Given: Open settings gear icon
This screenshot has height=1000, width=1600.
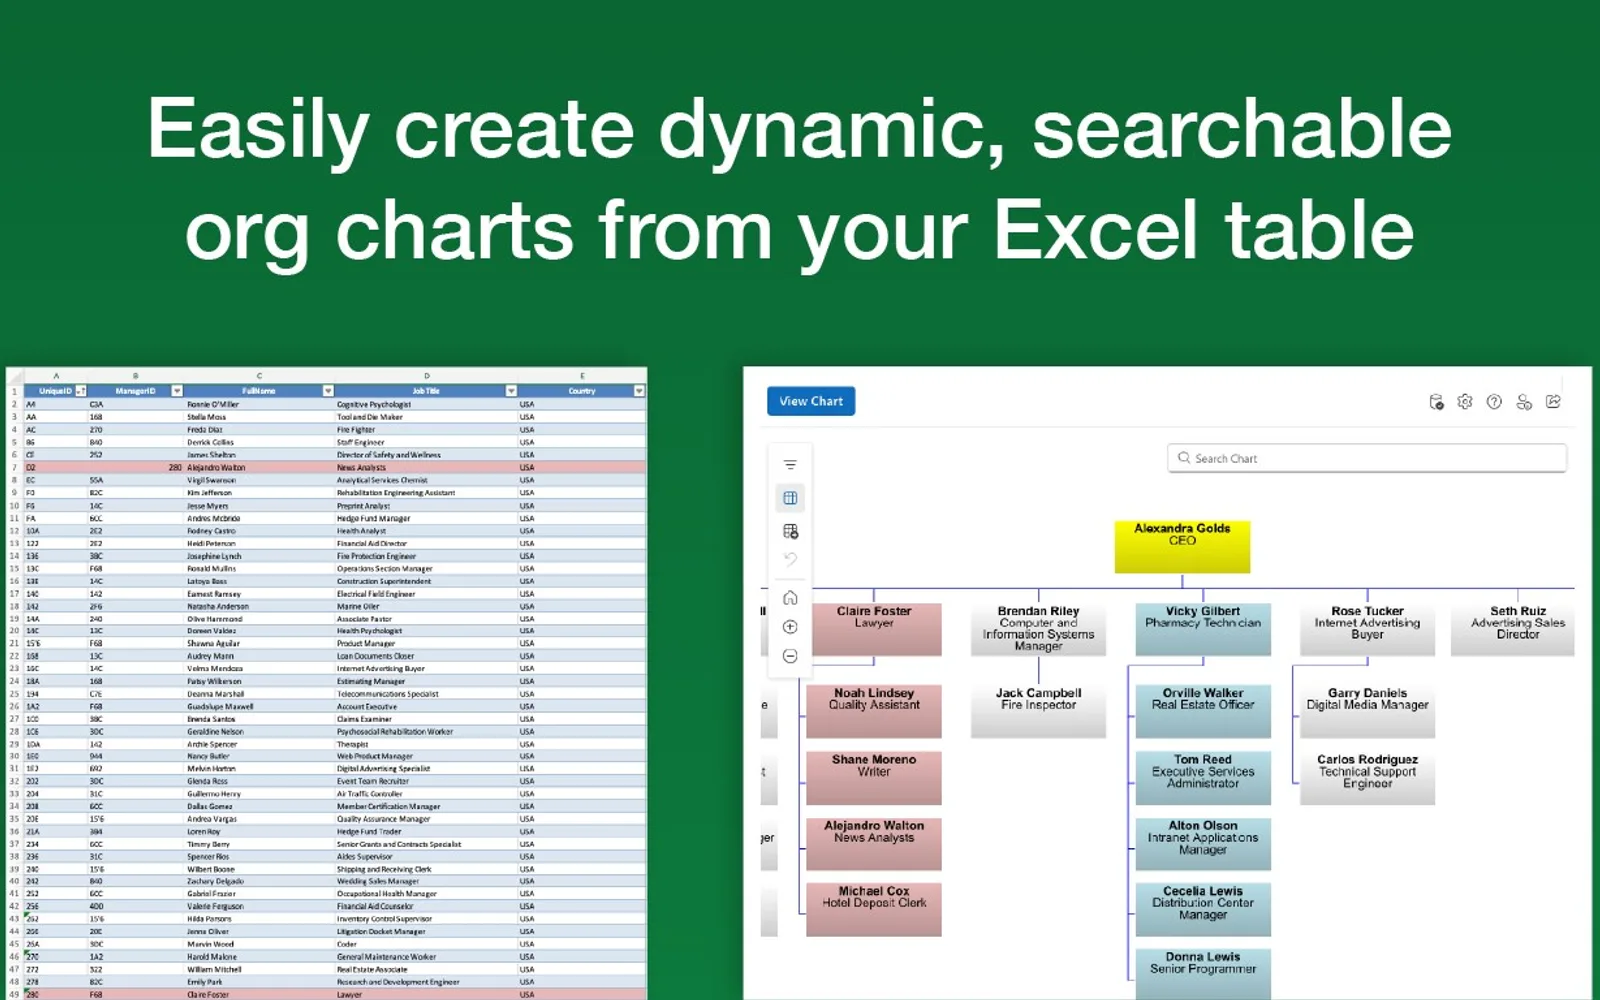Looking at the screenshot, I should tap(1465, 402).
